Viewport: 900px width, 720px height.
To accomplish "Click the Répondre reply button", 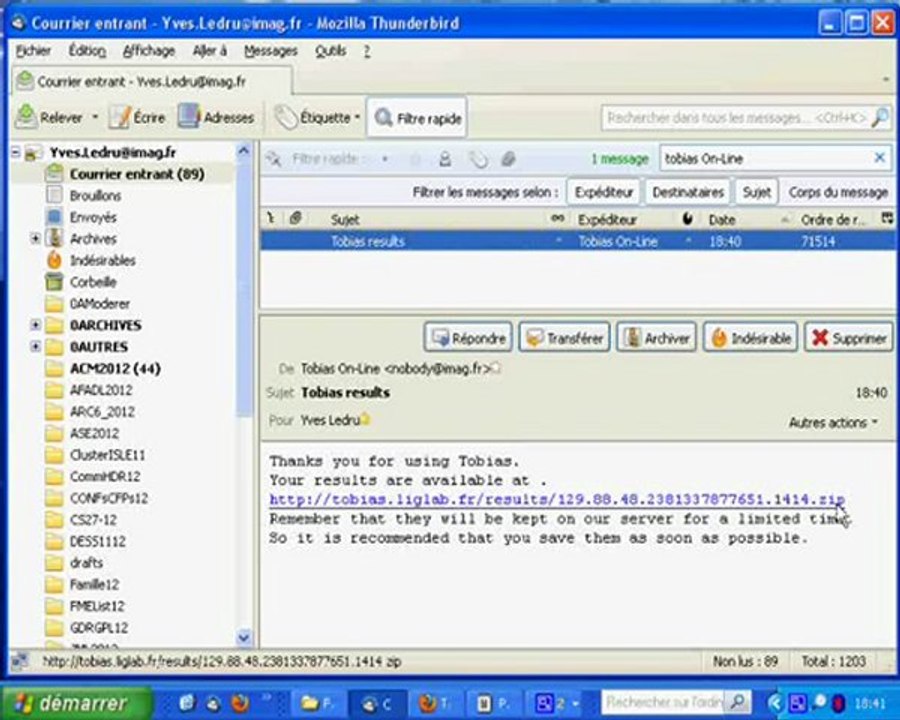I will point(468,339).
